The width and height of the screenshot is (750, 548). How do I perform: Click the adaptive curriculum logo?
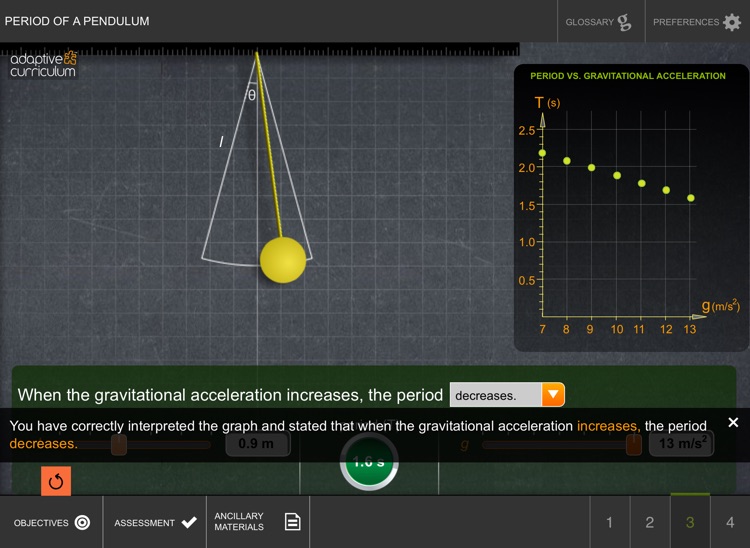[43, 65]
